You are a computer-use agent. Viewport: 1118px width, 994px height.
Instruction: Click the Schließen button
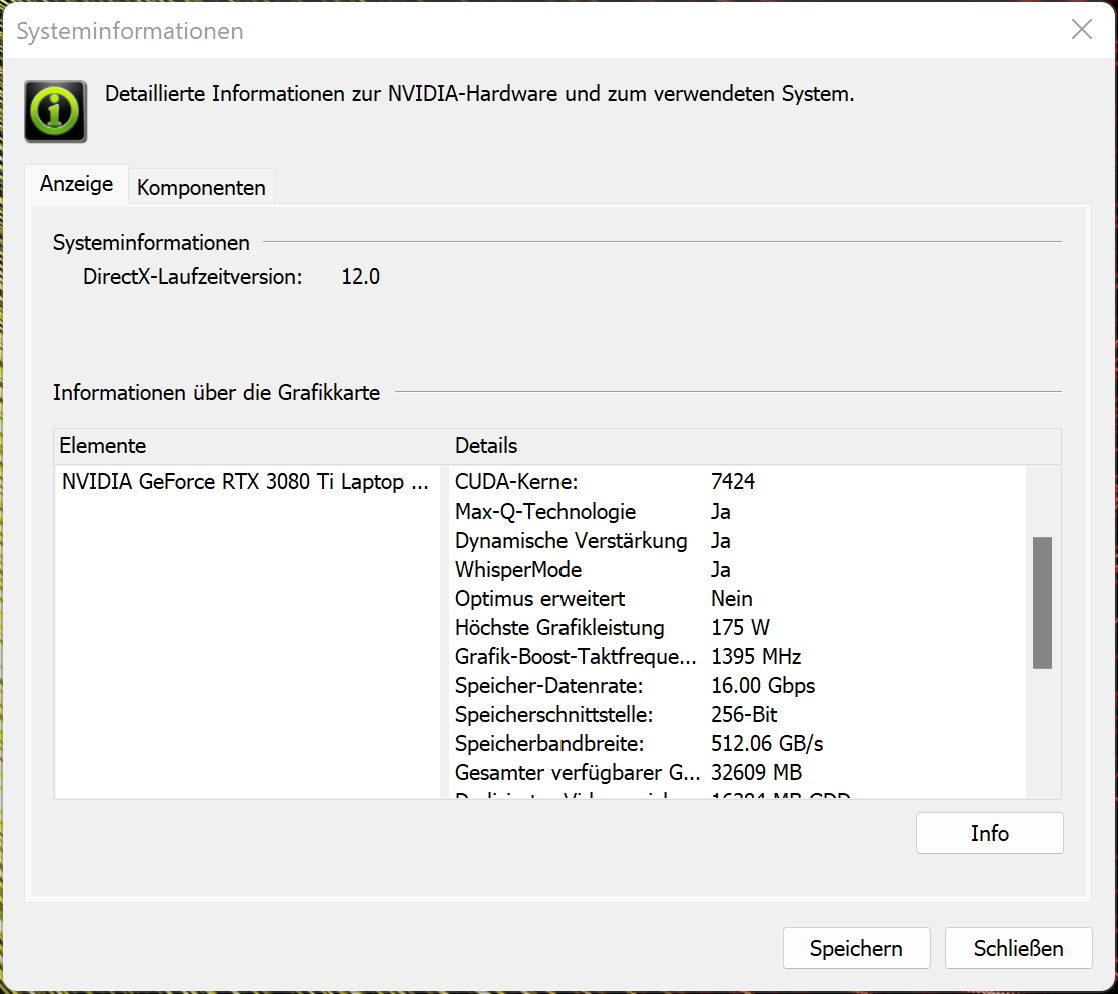pyautogui.click(x=1018, y=948)
